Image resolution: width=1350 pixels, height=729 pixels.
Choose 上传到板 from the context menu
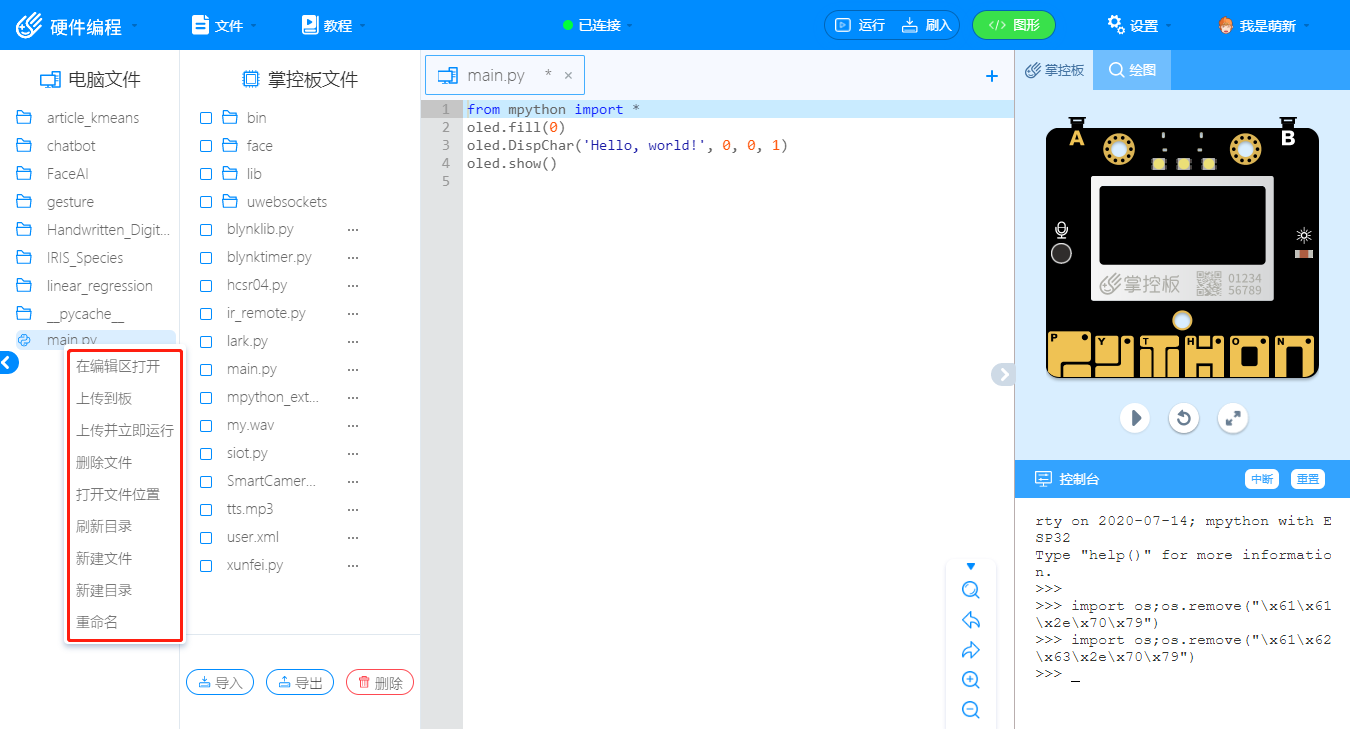tap(104, 398)
